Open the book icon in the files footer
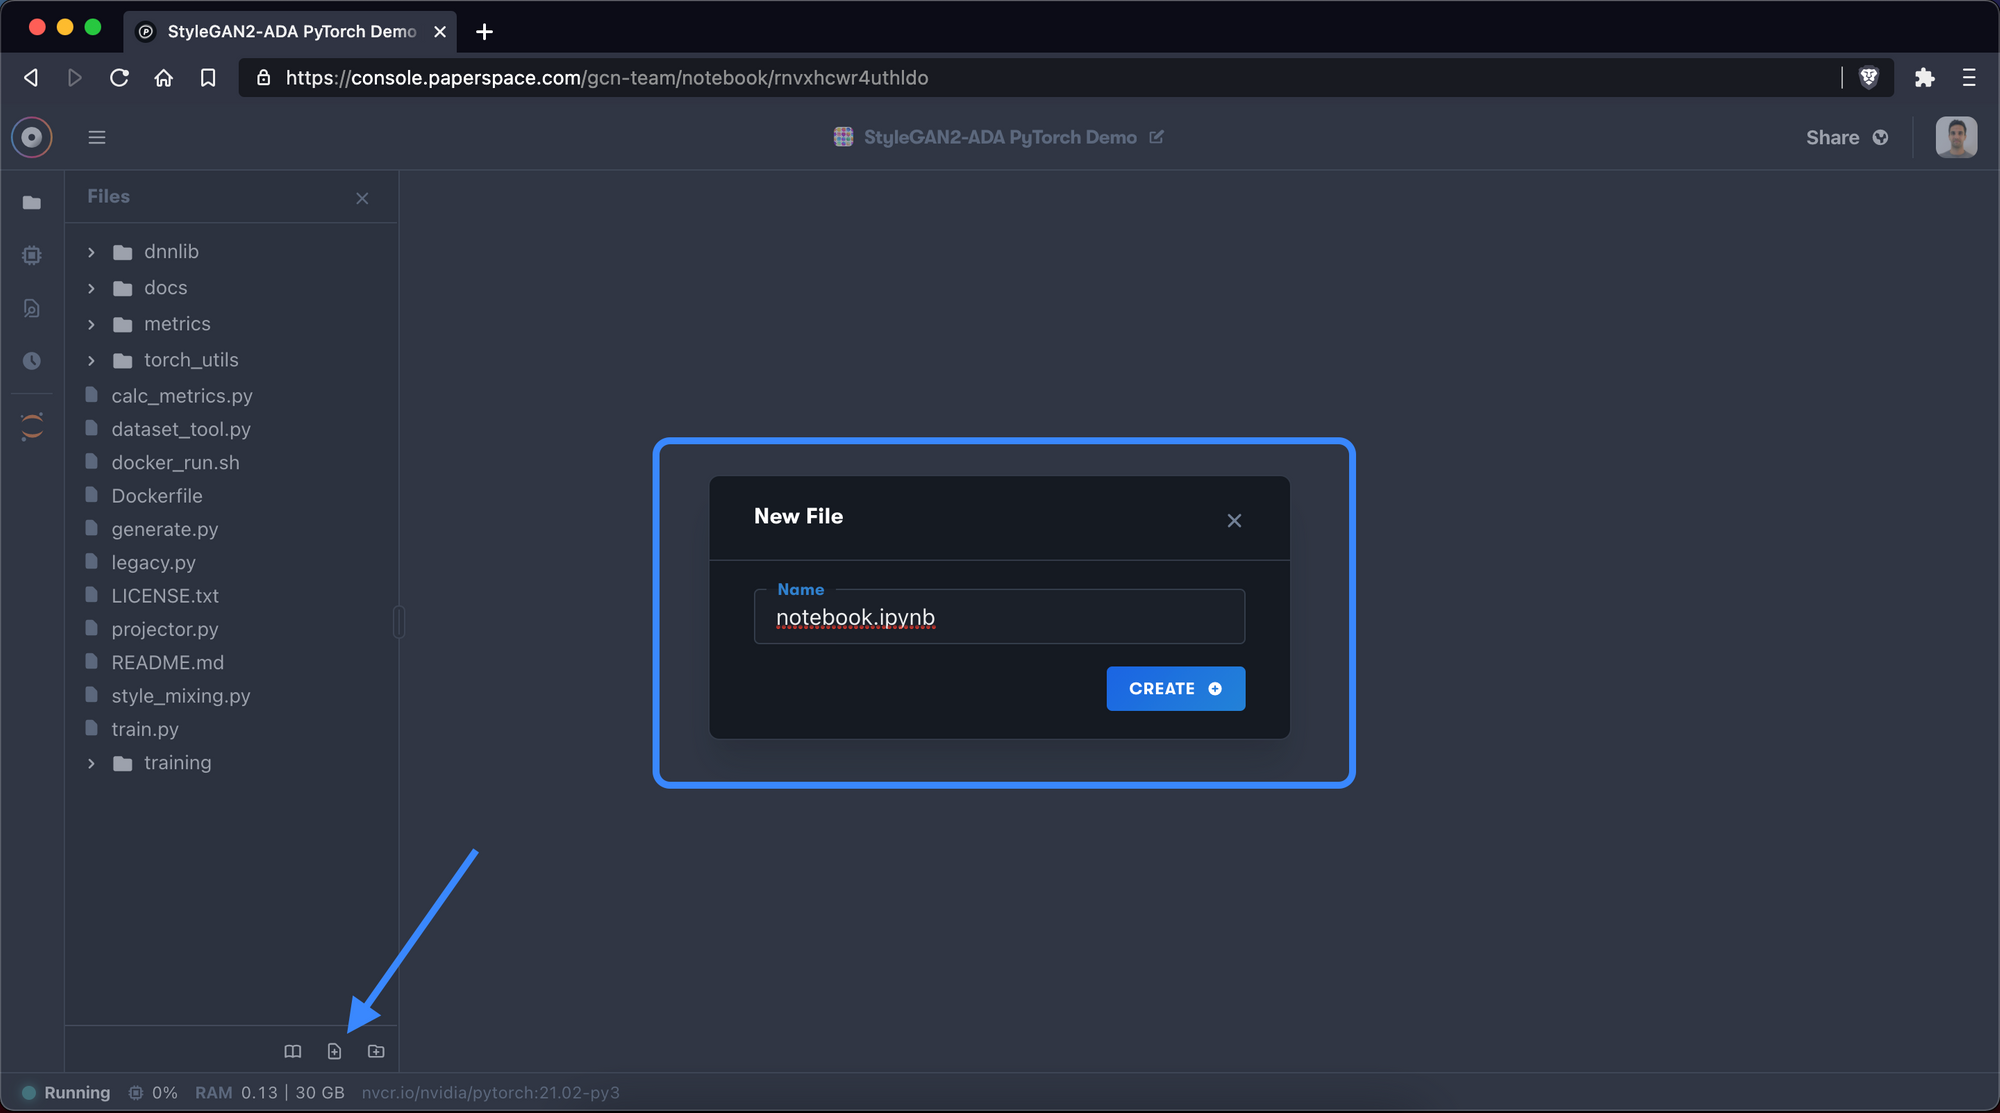The image size is (2000, 1113). pos(292,1051)
